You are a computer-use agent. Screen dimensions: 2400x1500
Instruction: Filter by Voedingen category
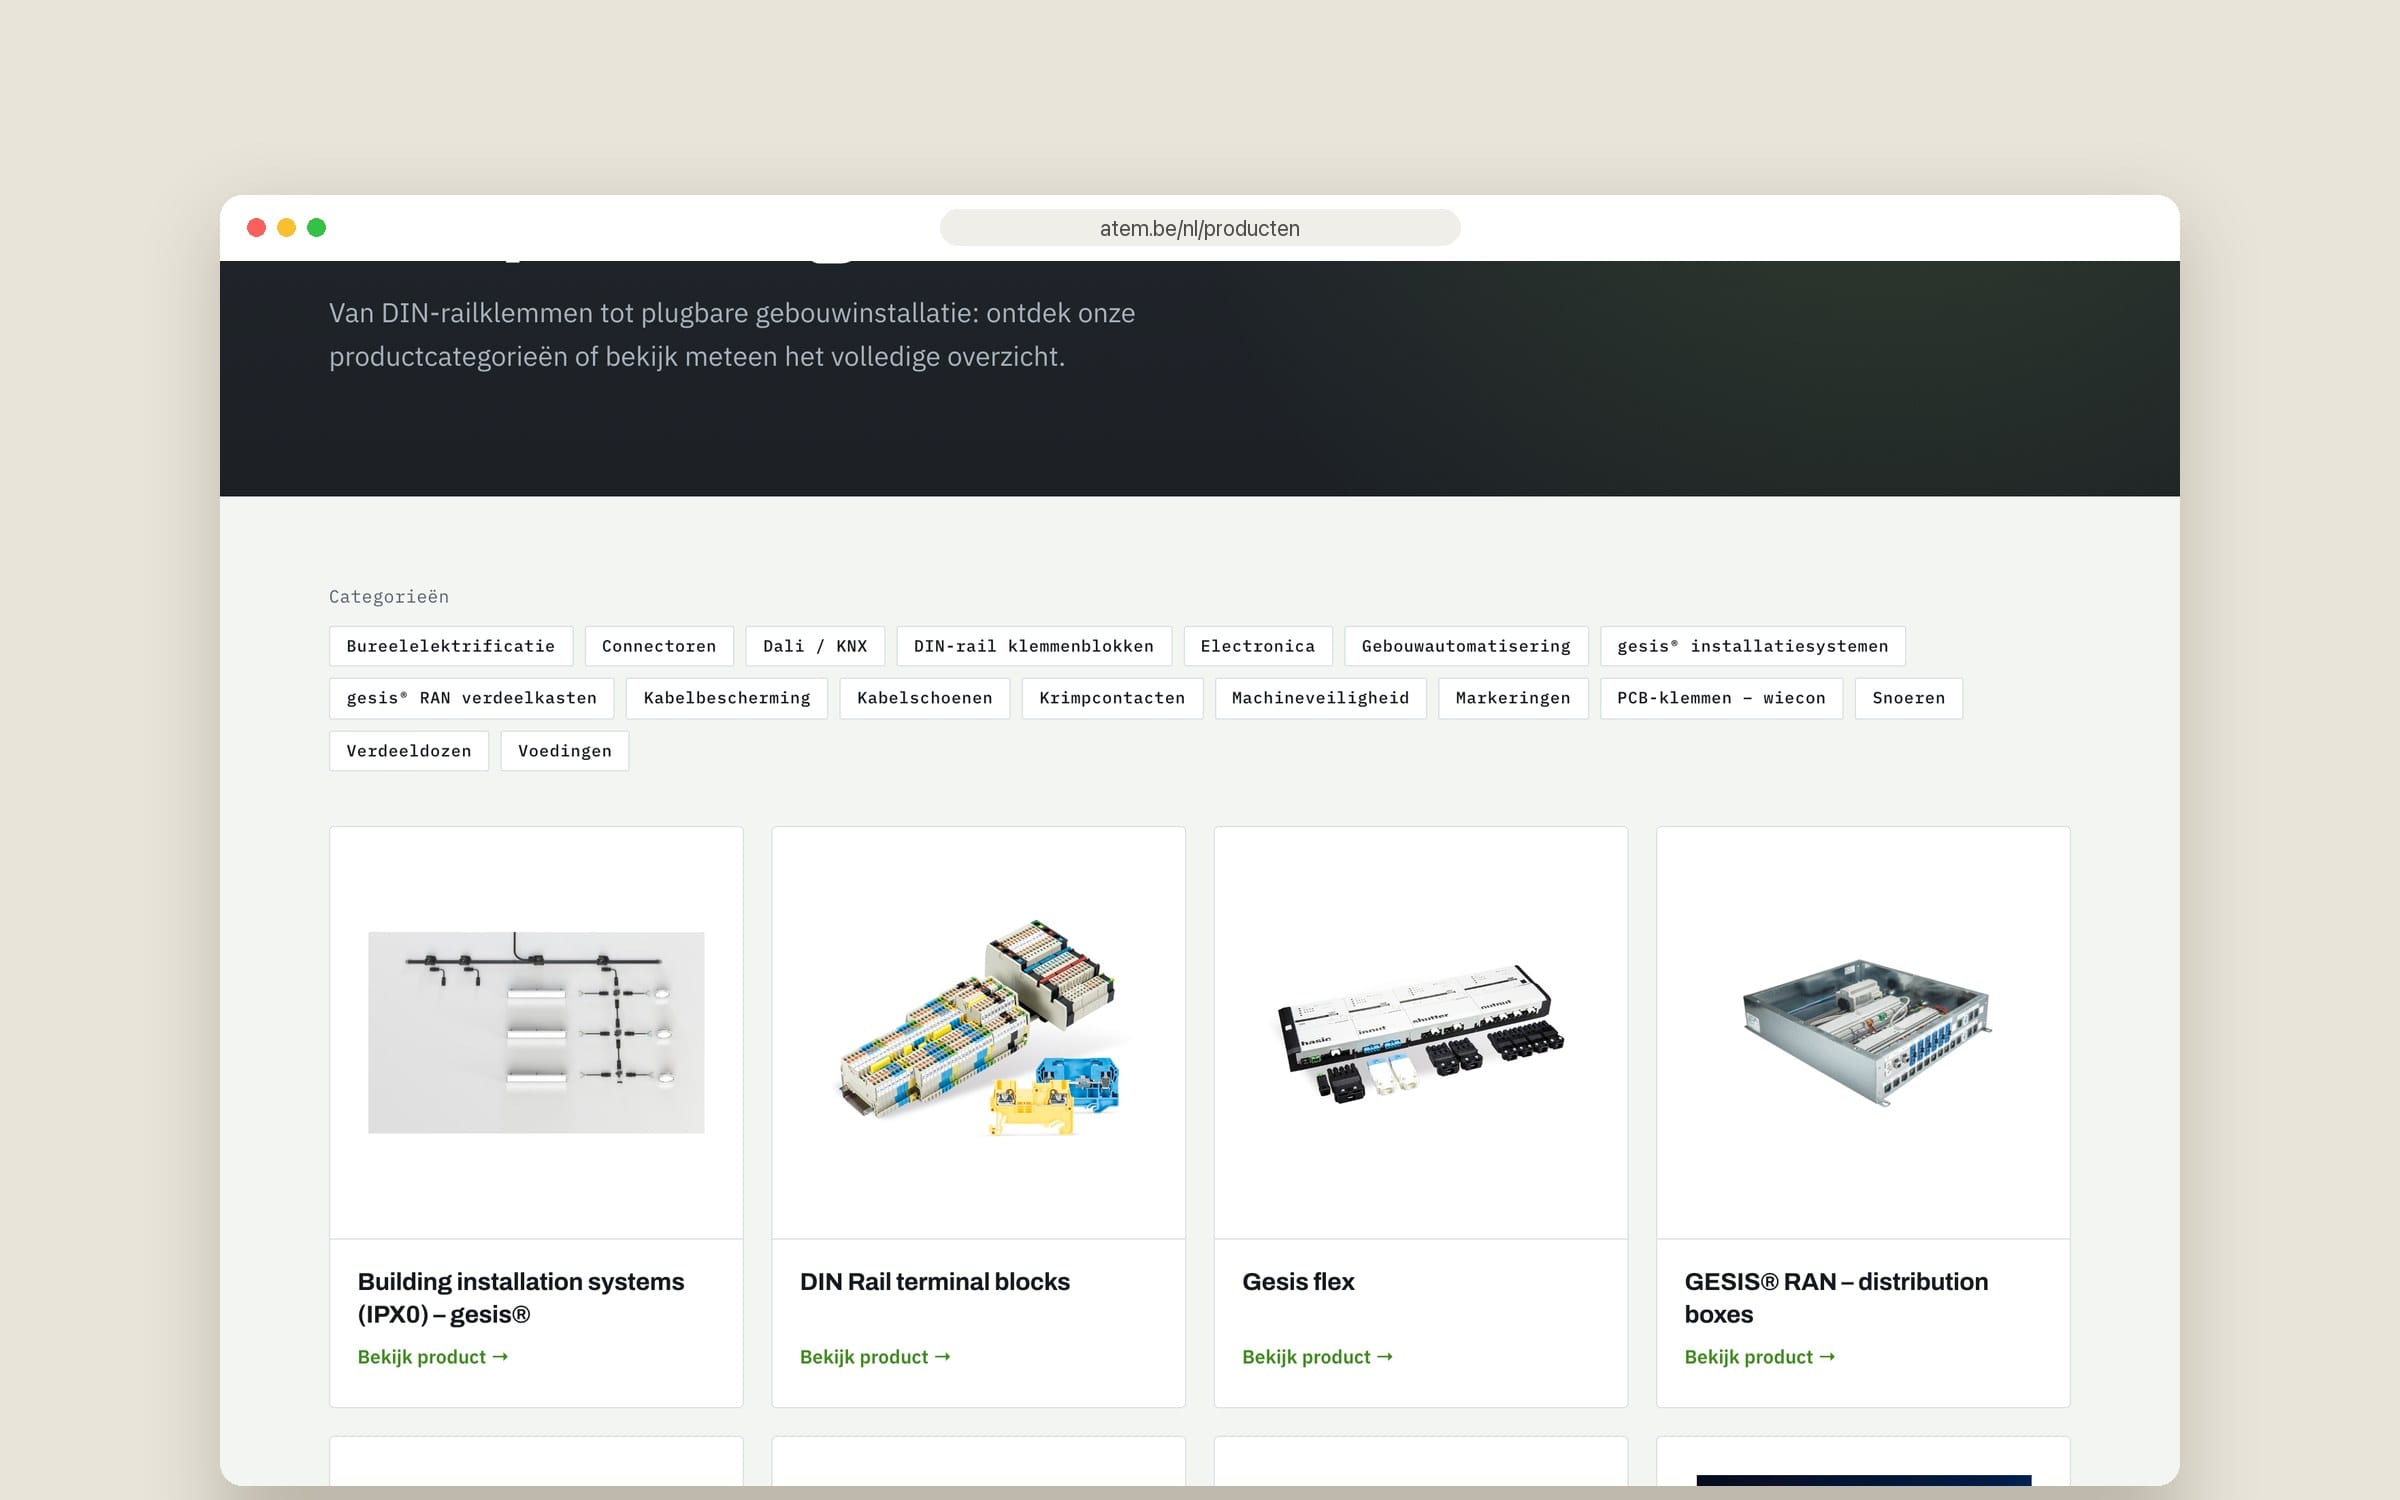[x=565, y=751]
